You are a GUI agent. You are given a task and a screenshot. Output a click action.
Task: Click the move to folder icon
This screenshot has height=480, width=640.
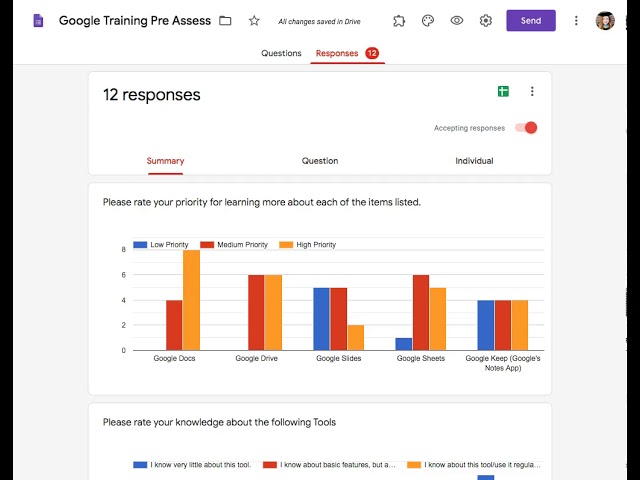pos(225,20)
